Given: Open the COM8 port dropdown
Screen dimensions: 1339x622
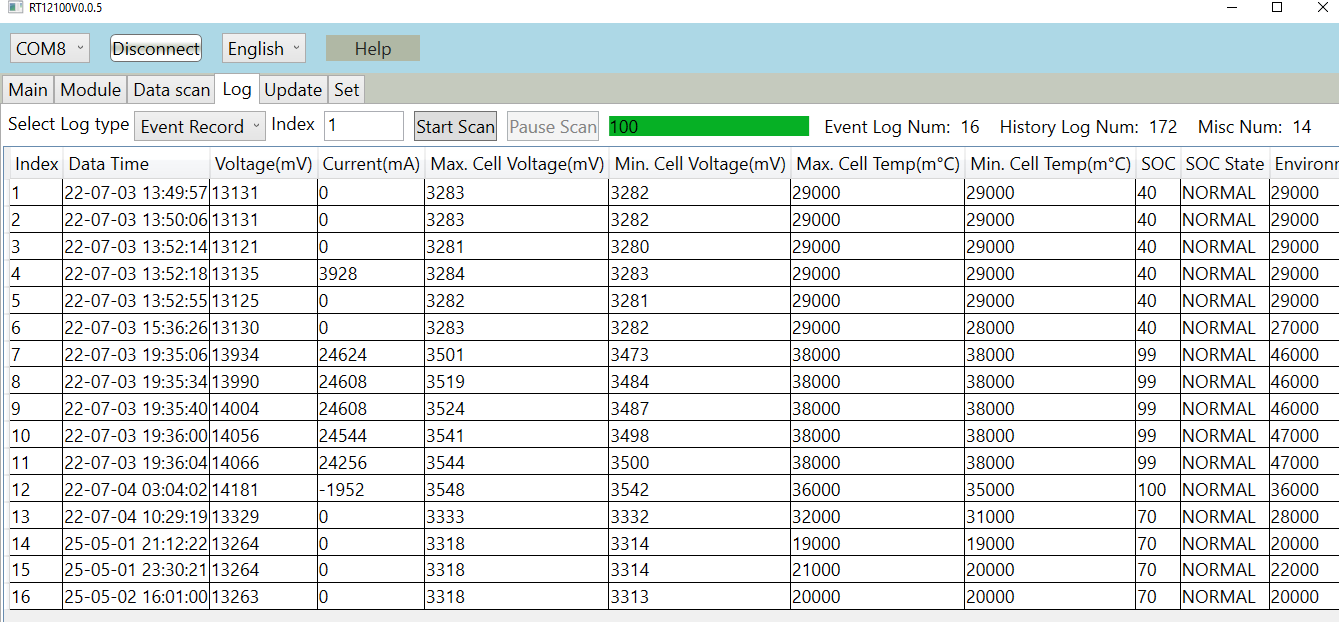Looking at the screenshot, I should tap(50, 48).
